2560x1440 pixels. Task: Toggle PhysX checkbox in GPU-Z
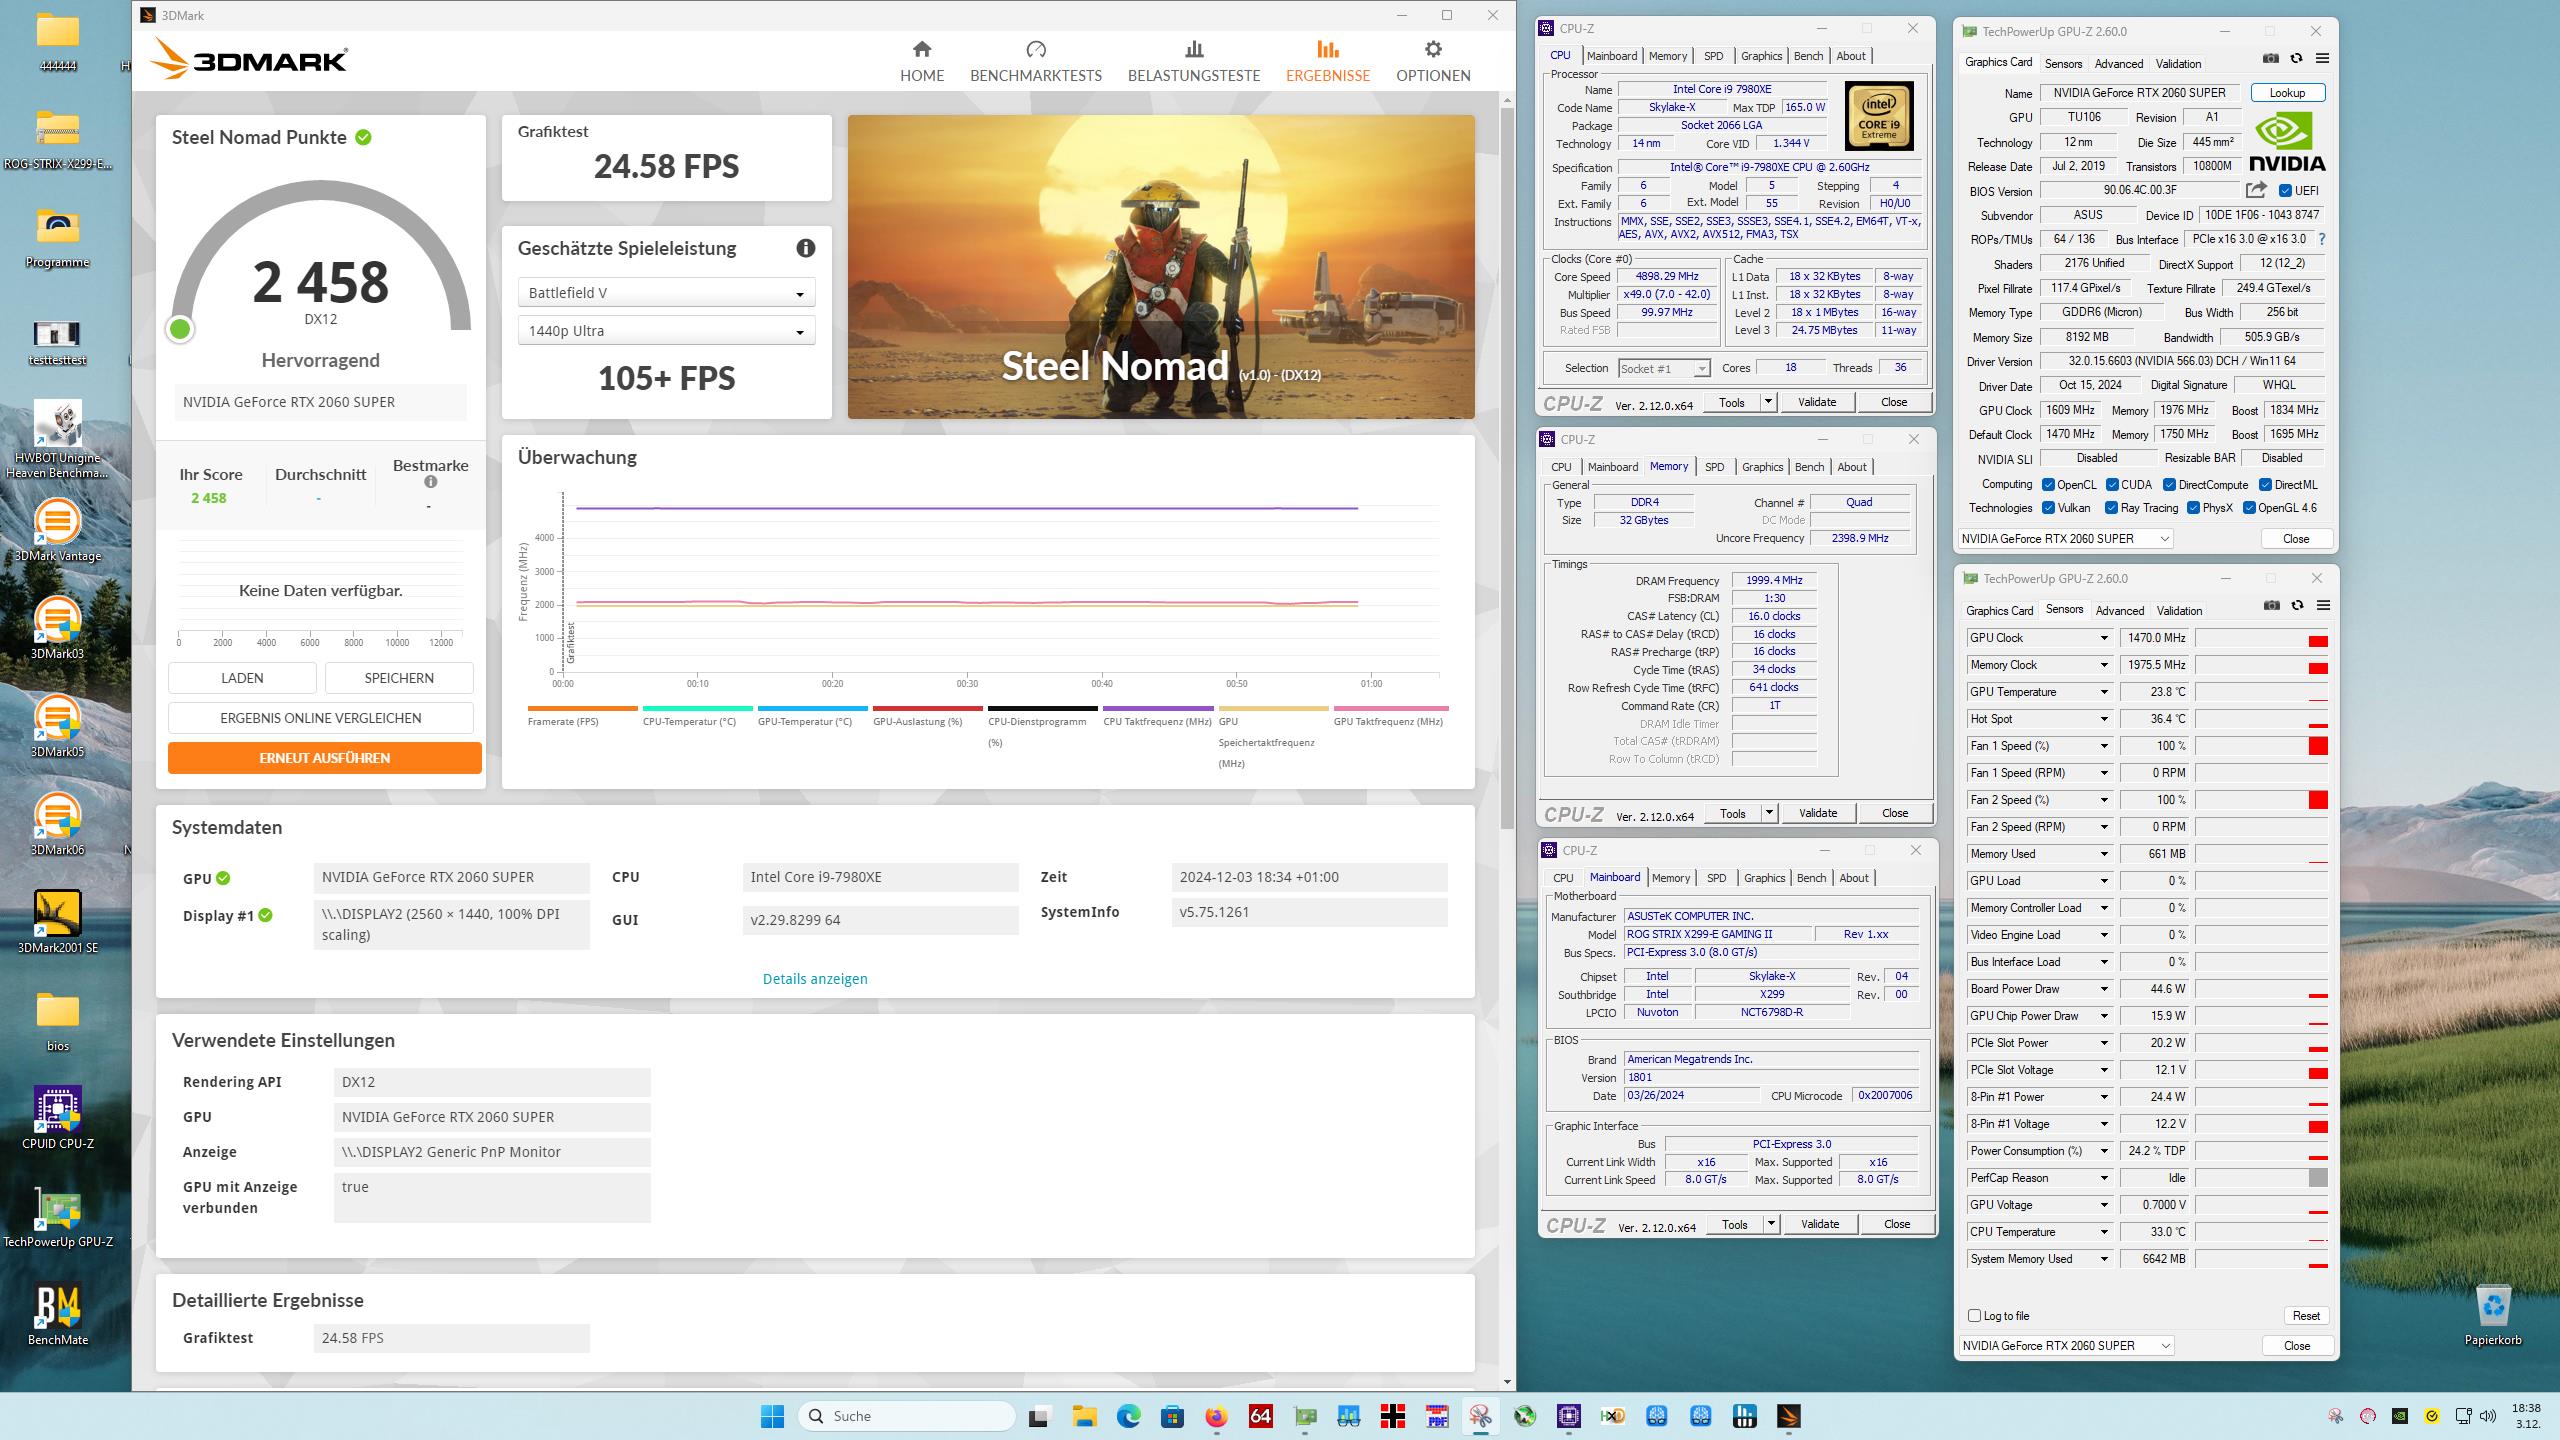(2193, 508)
